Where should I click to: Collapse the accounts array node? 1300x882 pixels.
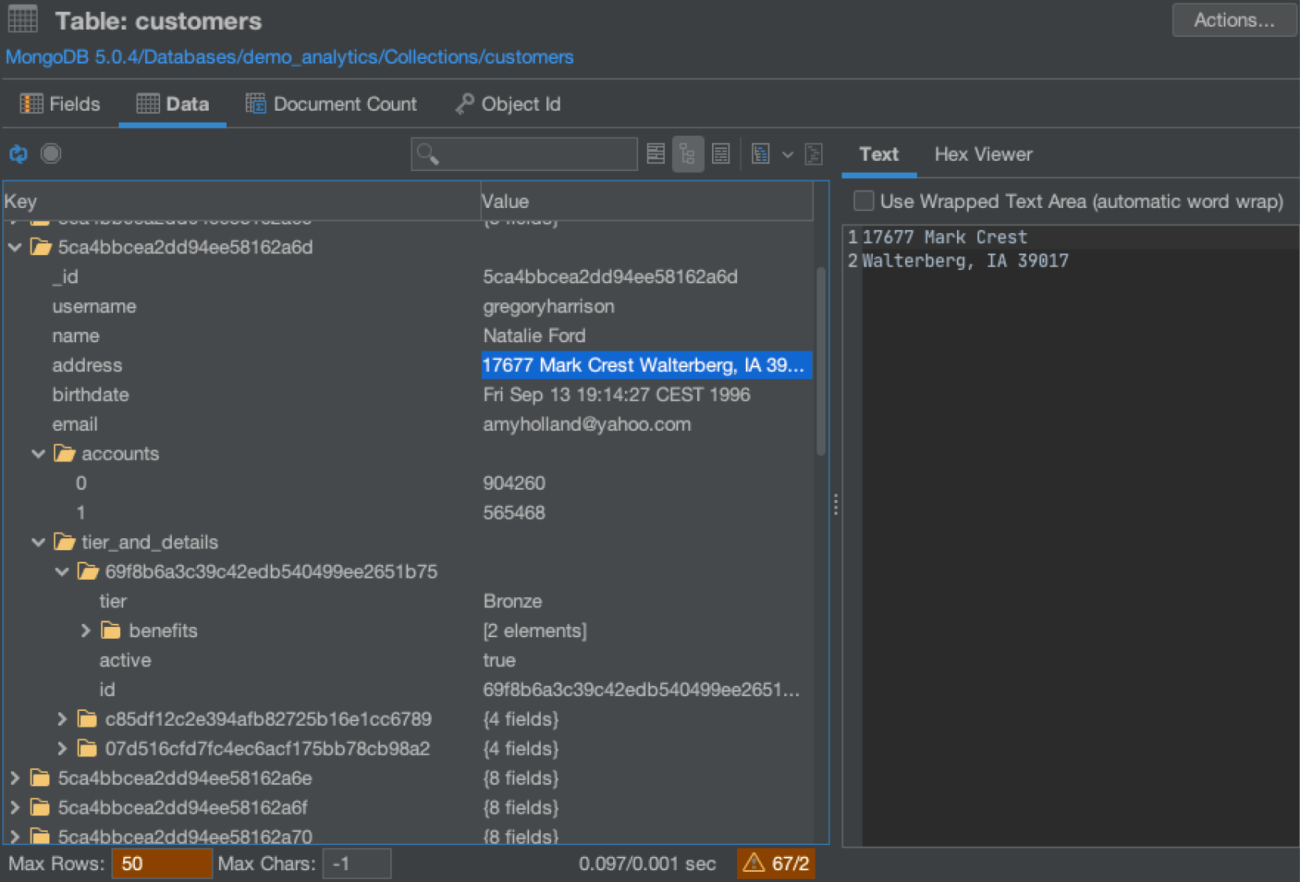click(x=38, y=453)
